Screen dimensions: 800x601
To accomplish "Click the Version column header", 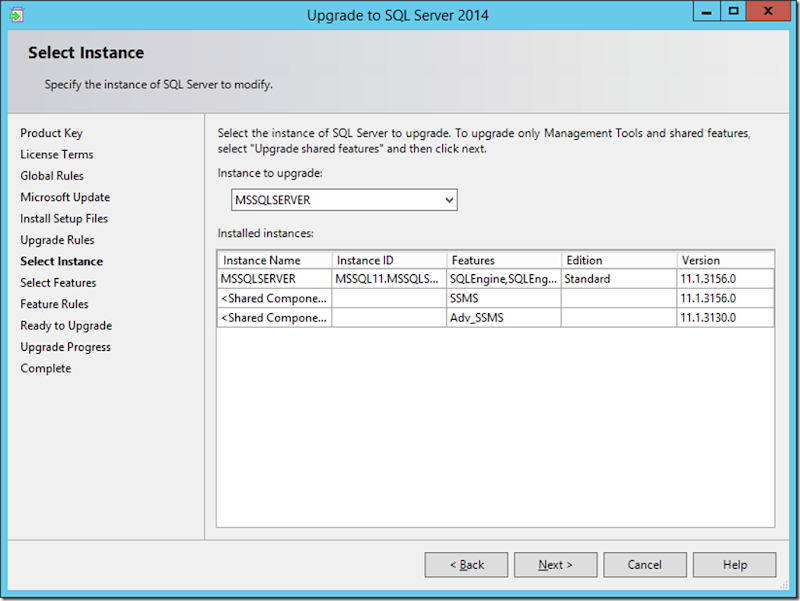I will pos(726,260).
